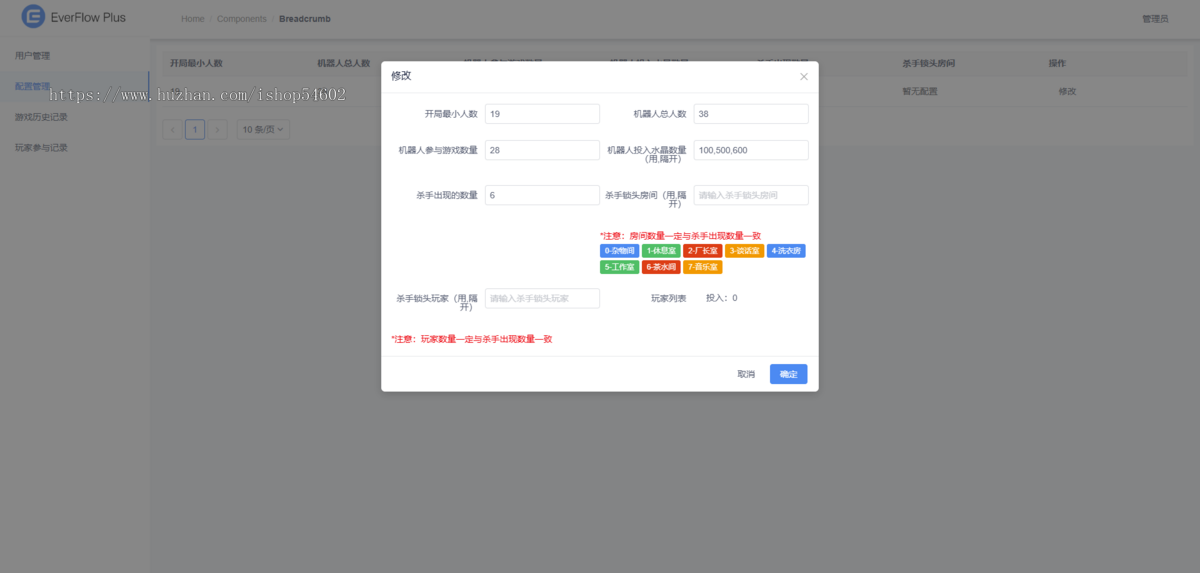Open the 管理员 user menu
The height and width of the screenshot is (573, 1200).
click(1155, 19)
